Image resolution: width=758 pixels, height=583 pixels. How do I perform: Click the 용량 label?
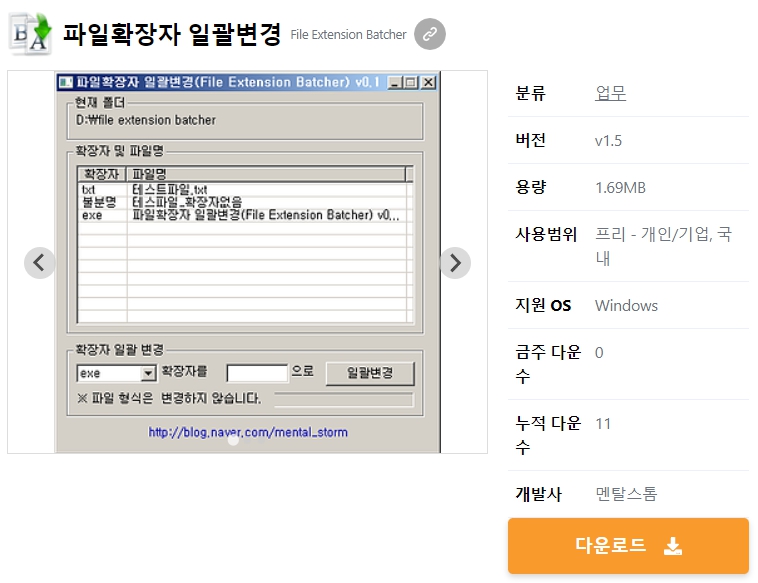(530, 187)
